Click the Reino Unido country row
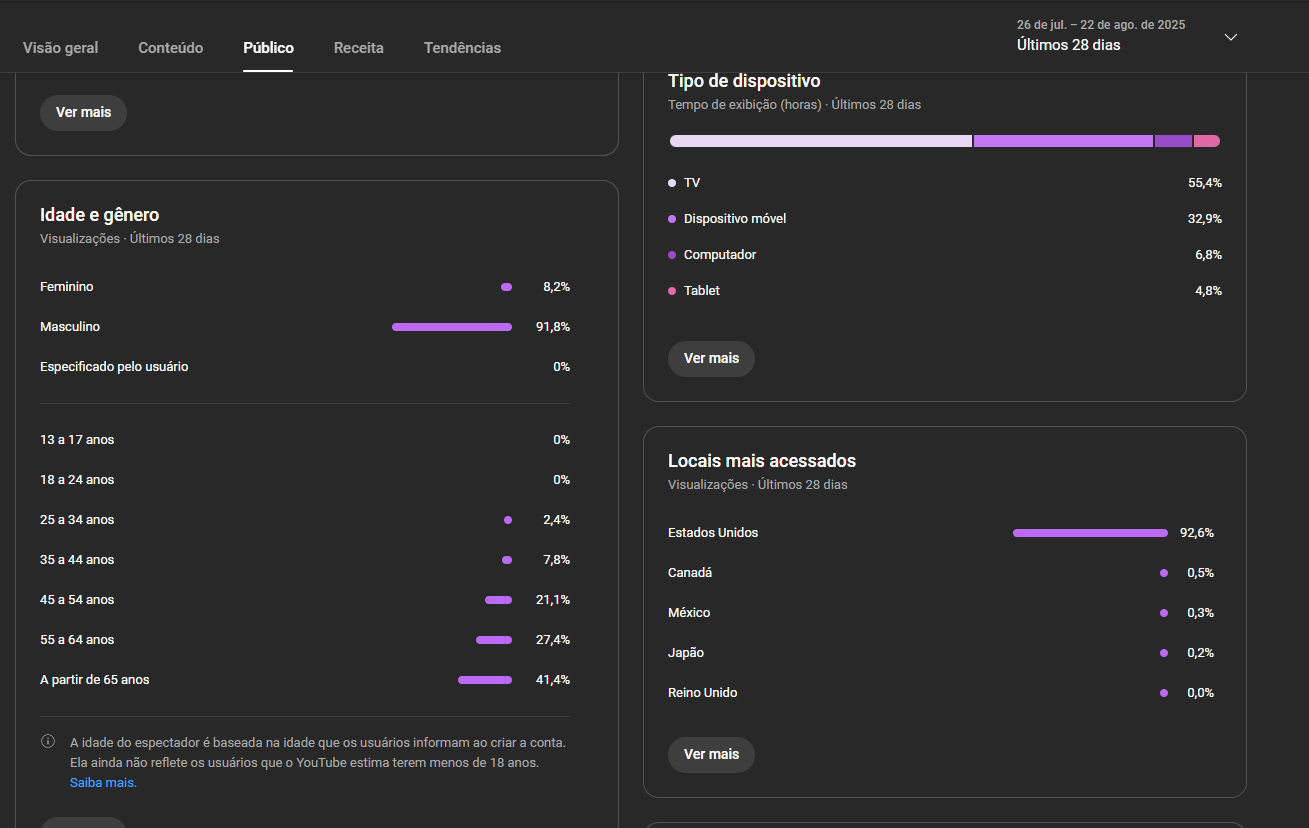This screenshot has height=828, width=1309. pyautogui.click(x=941, y=693)
